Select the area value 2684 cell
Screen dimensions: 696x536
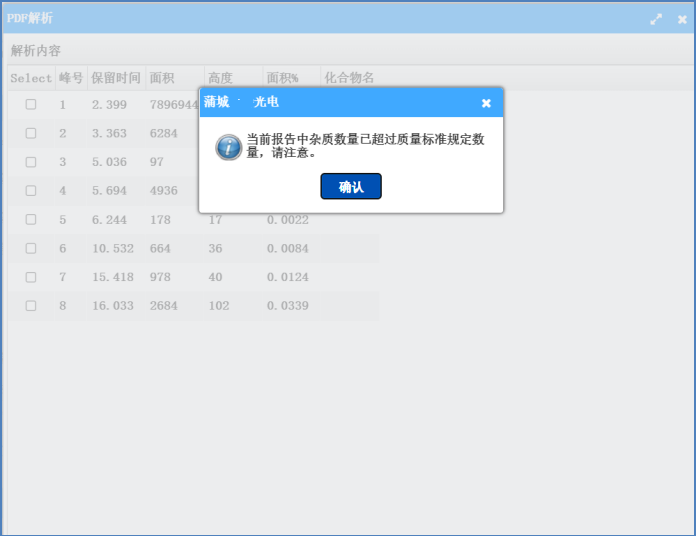tap(164, 306)
